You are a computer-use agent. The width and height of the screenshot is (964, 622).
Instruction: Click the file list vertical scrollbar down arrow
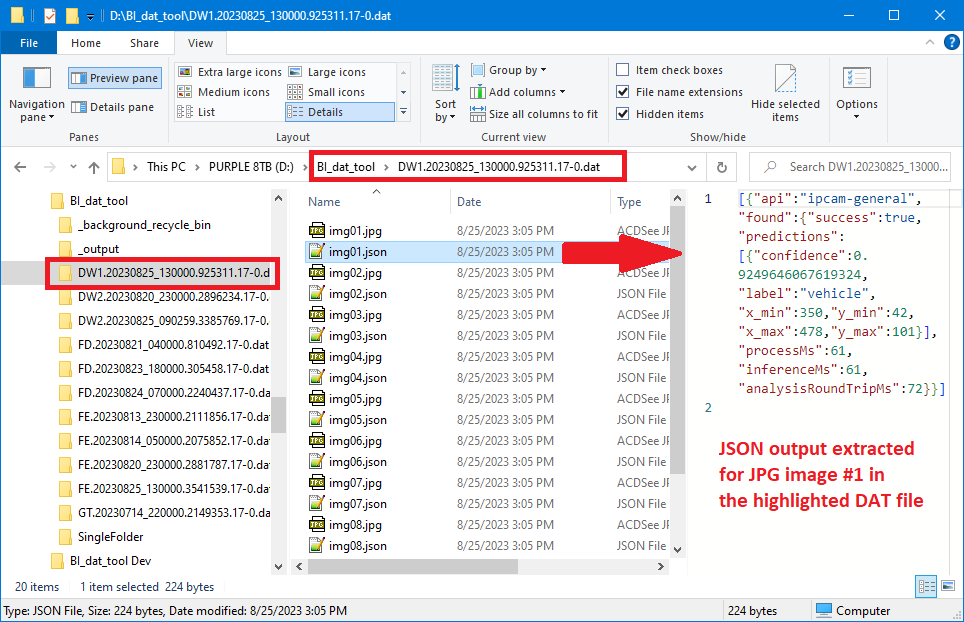point(677,549)
